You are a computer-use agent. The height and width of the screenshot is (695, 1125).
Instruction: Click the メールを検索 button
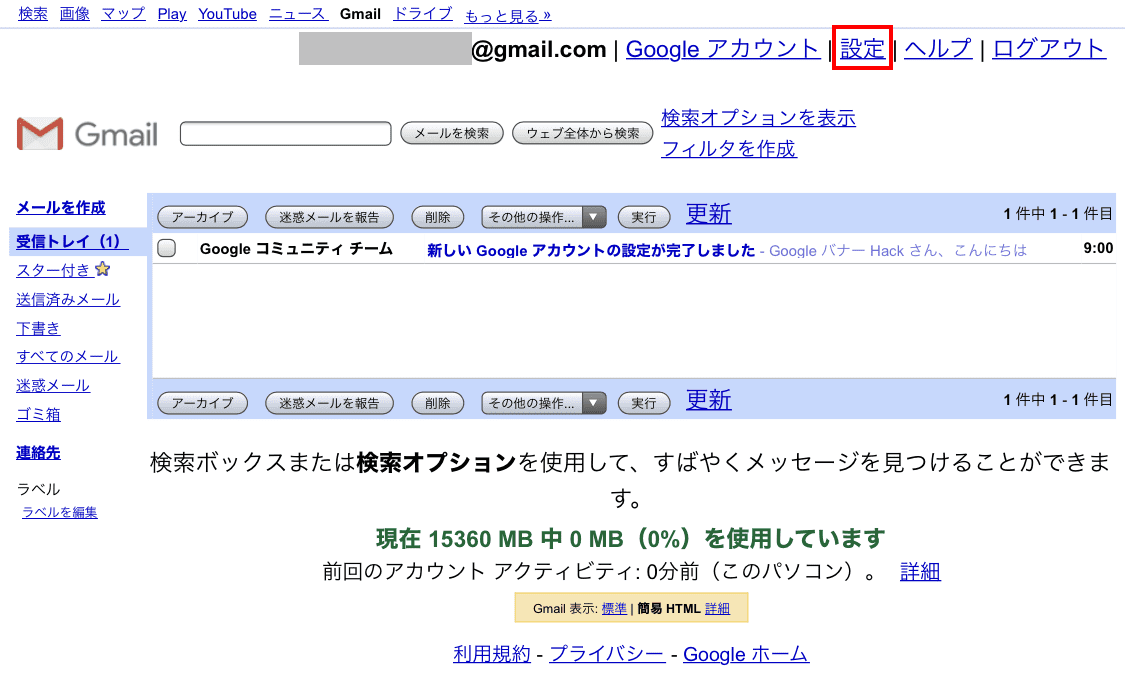452,133
